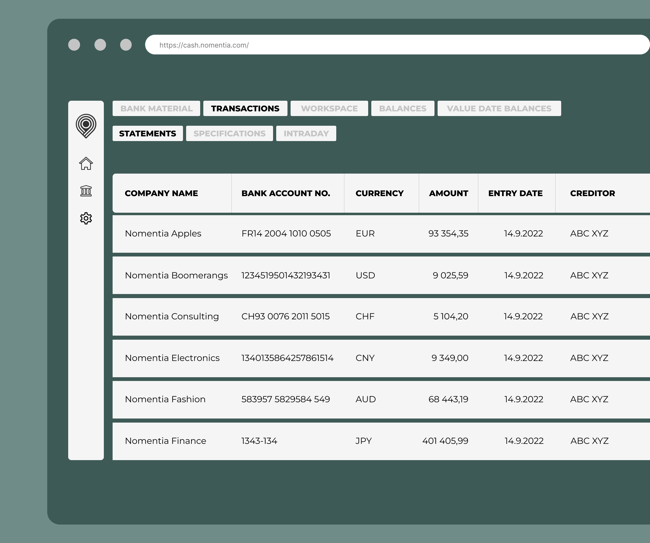The width and height of the screenshot is (650, 543).
Task: Click the entry date in Nomentia Electronics row
Action: pos(524,358)
